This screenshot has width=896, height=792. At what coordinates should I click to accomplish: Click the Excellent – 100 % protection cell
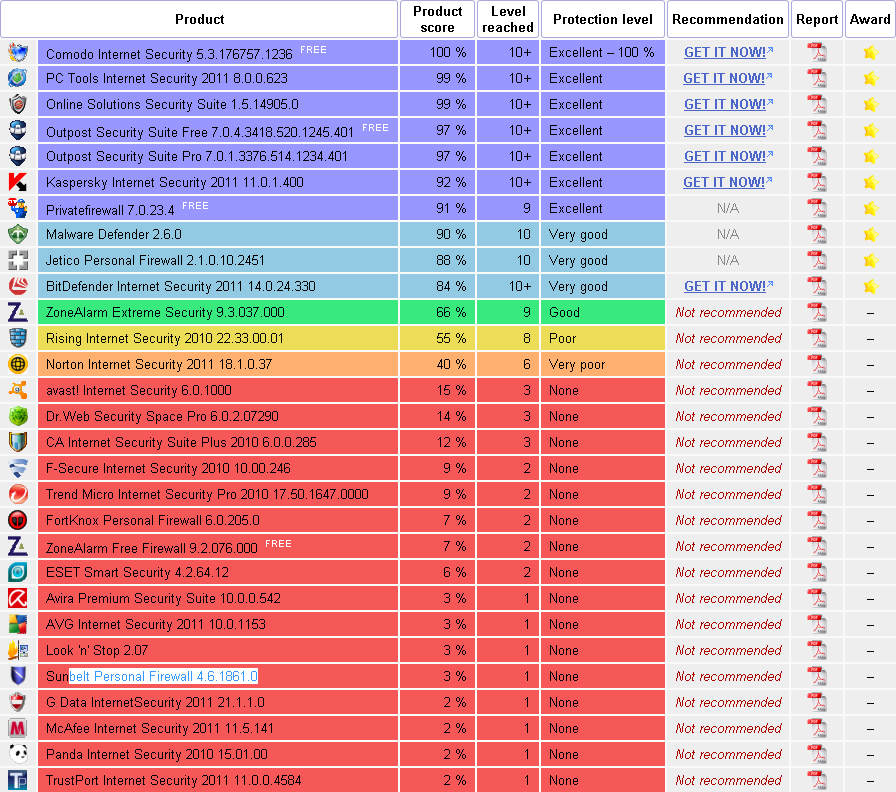(x=602, y=53)
